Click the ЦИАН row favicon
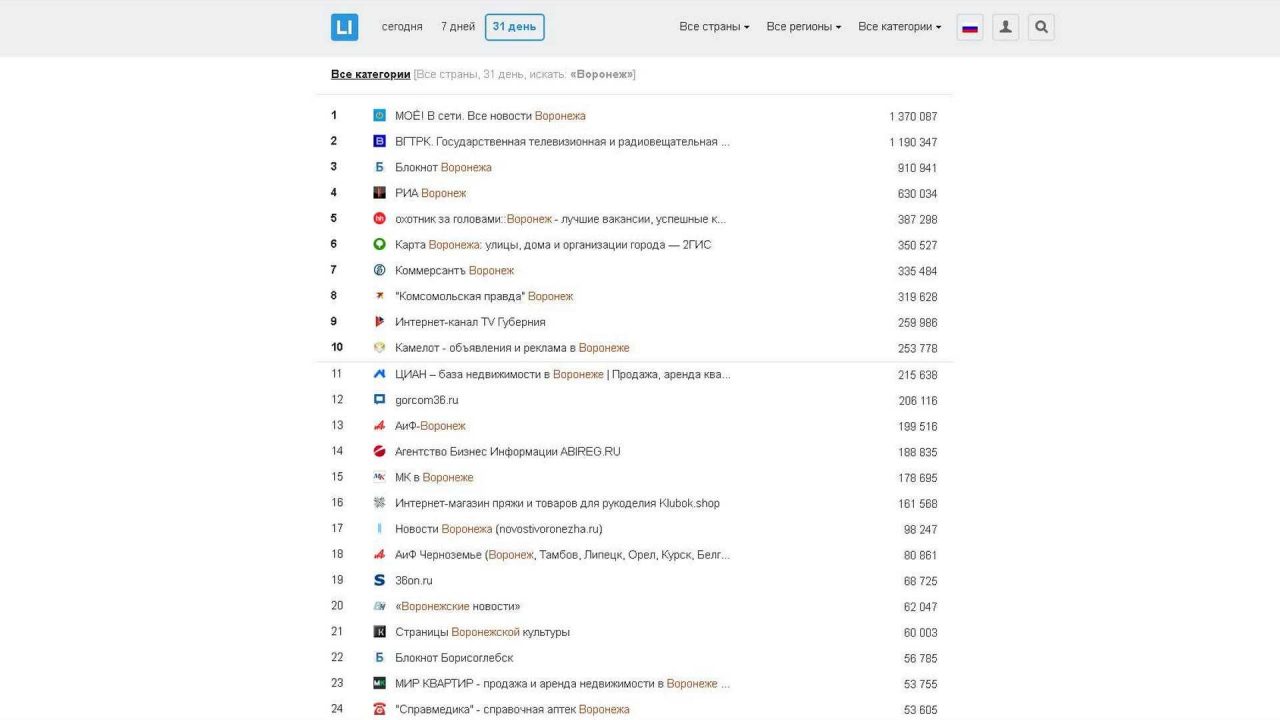1280x720 pixels. tap(379, 374)
